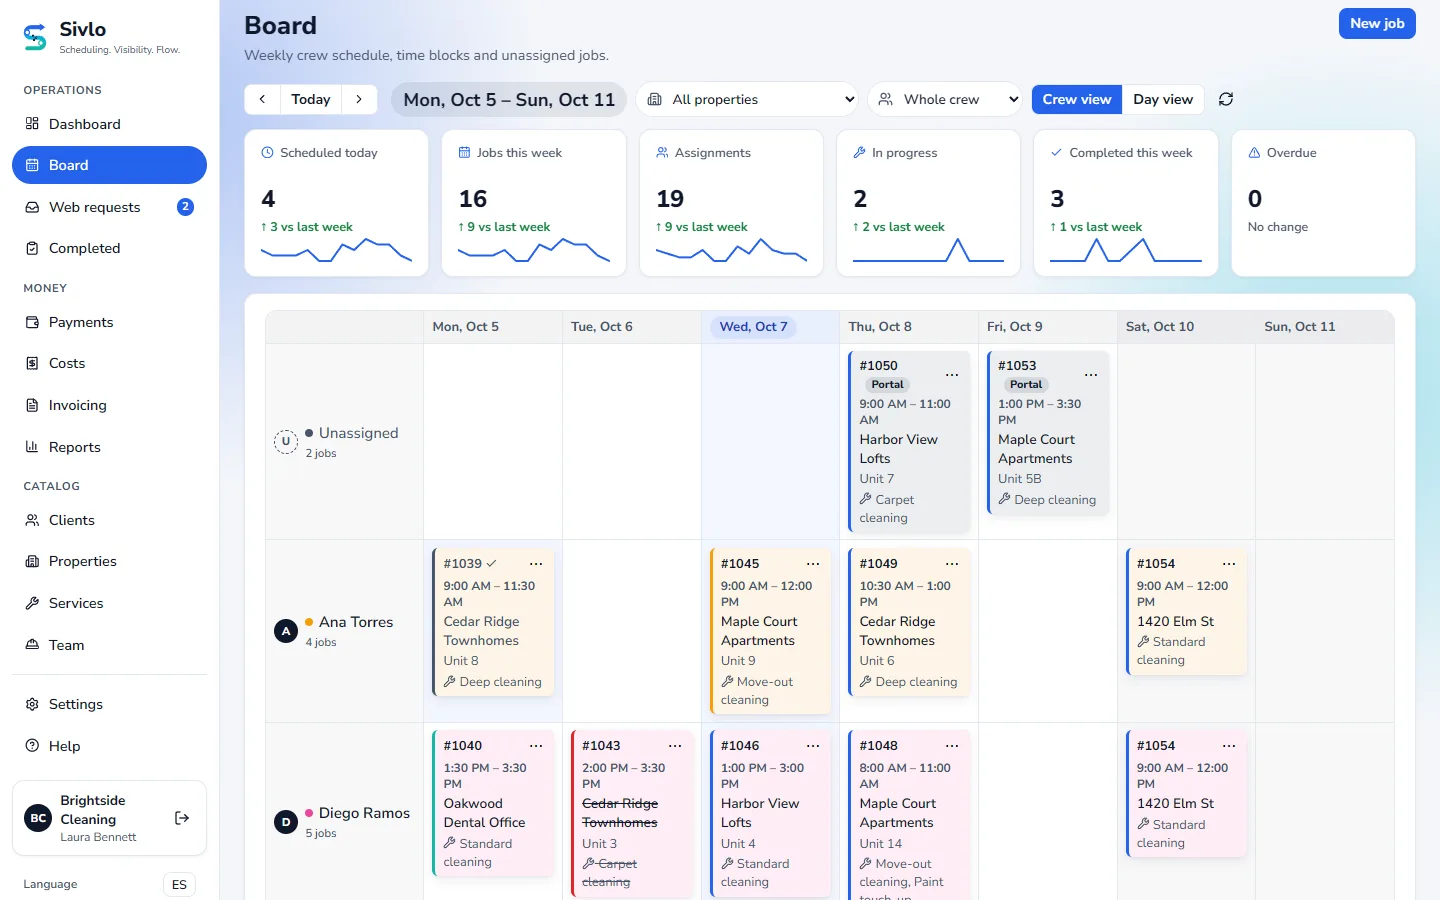1440x900 pixels.
Task: Open the three-dot menu on job #1046
Action: point(813,746)
